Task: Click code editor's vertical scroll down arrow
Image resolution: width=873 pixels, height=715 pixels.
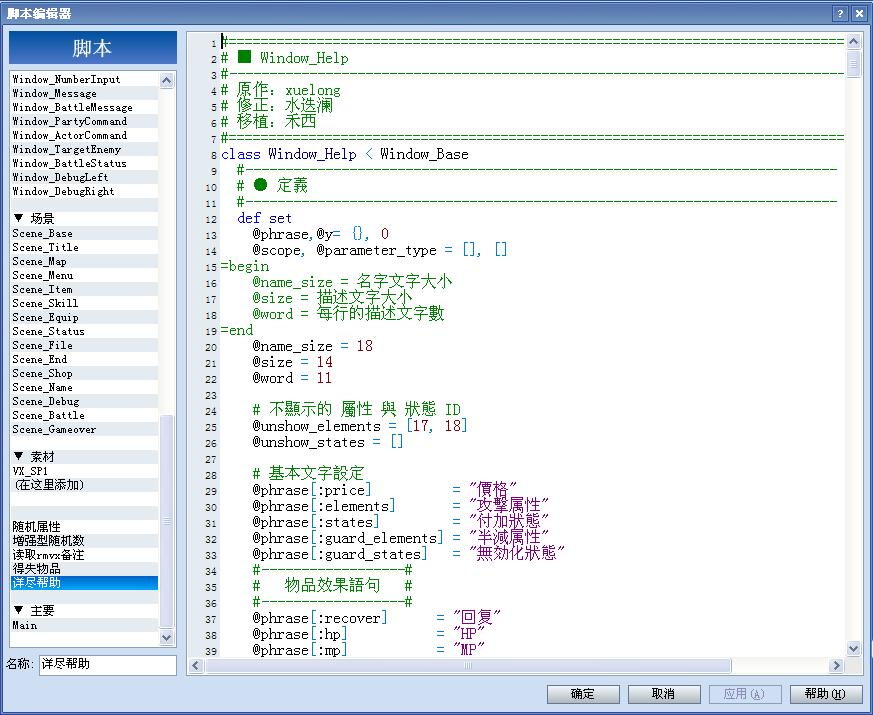Action: point(854,648)
